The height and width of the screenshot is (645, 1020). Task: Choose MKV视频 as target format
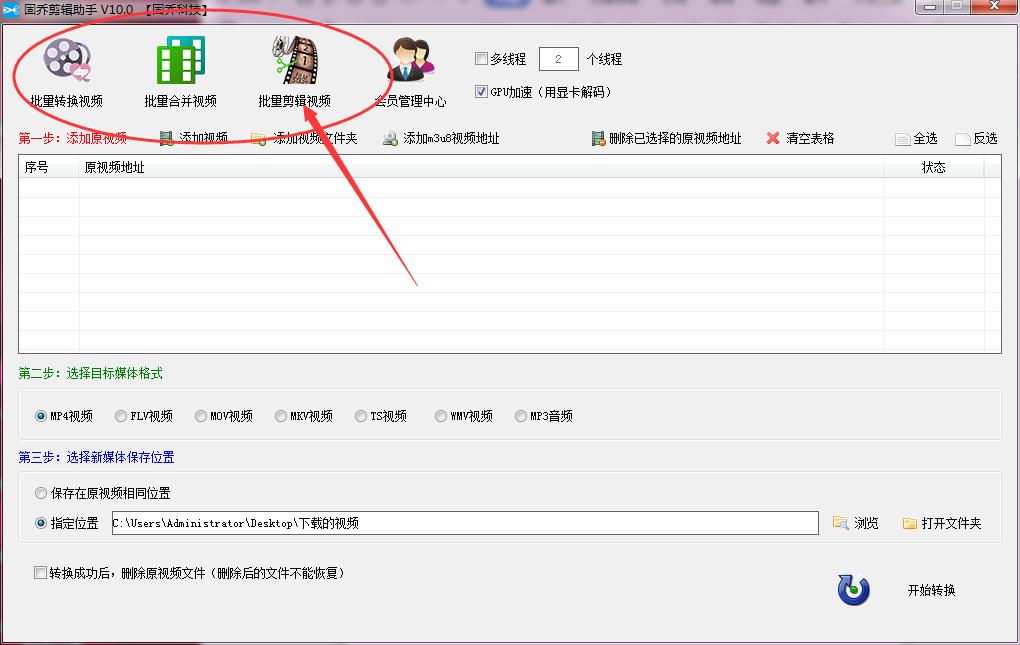pyautogui.click(x=281, y=415)
